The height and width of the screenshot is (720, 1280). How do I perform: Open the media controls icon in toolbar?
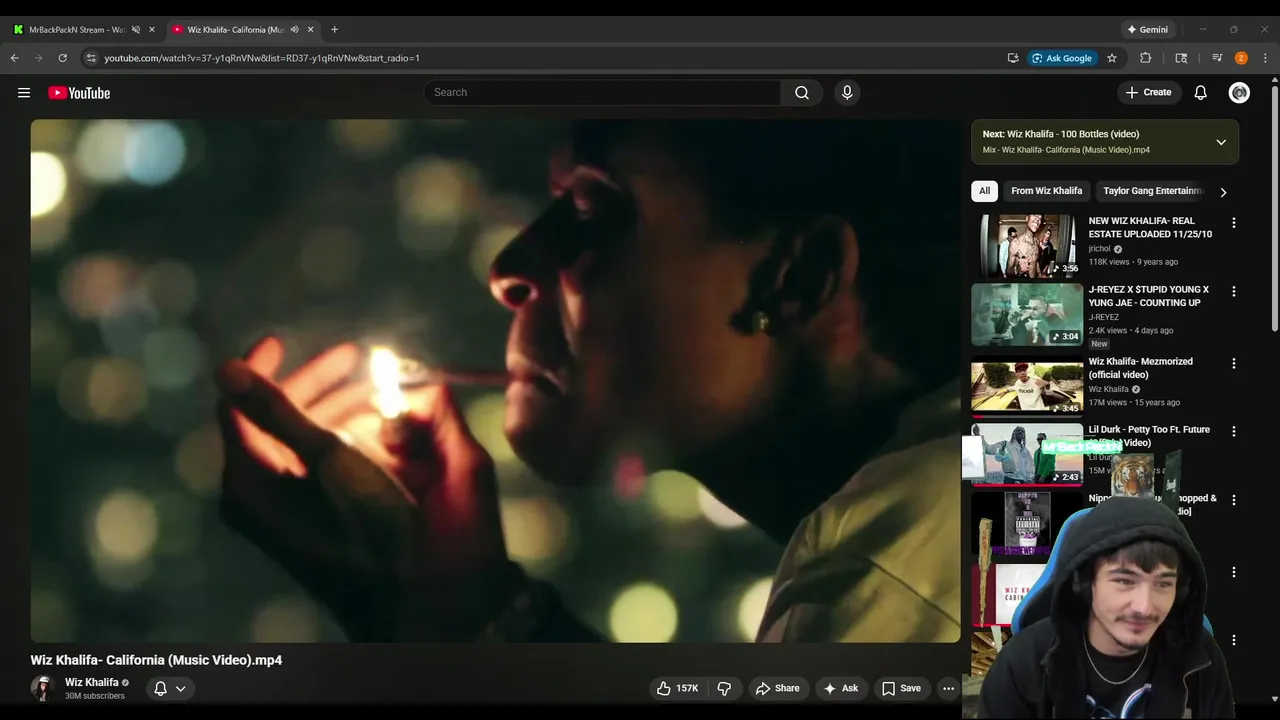1217,58
